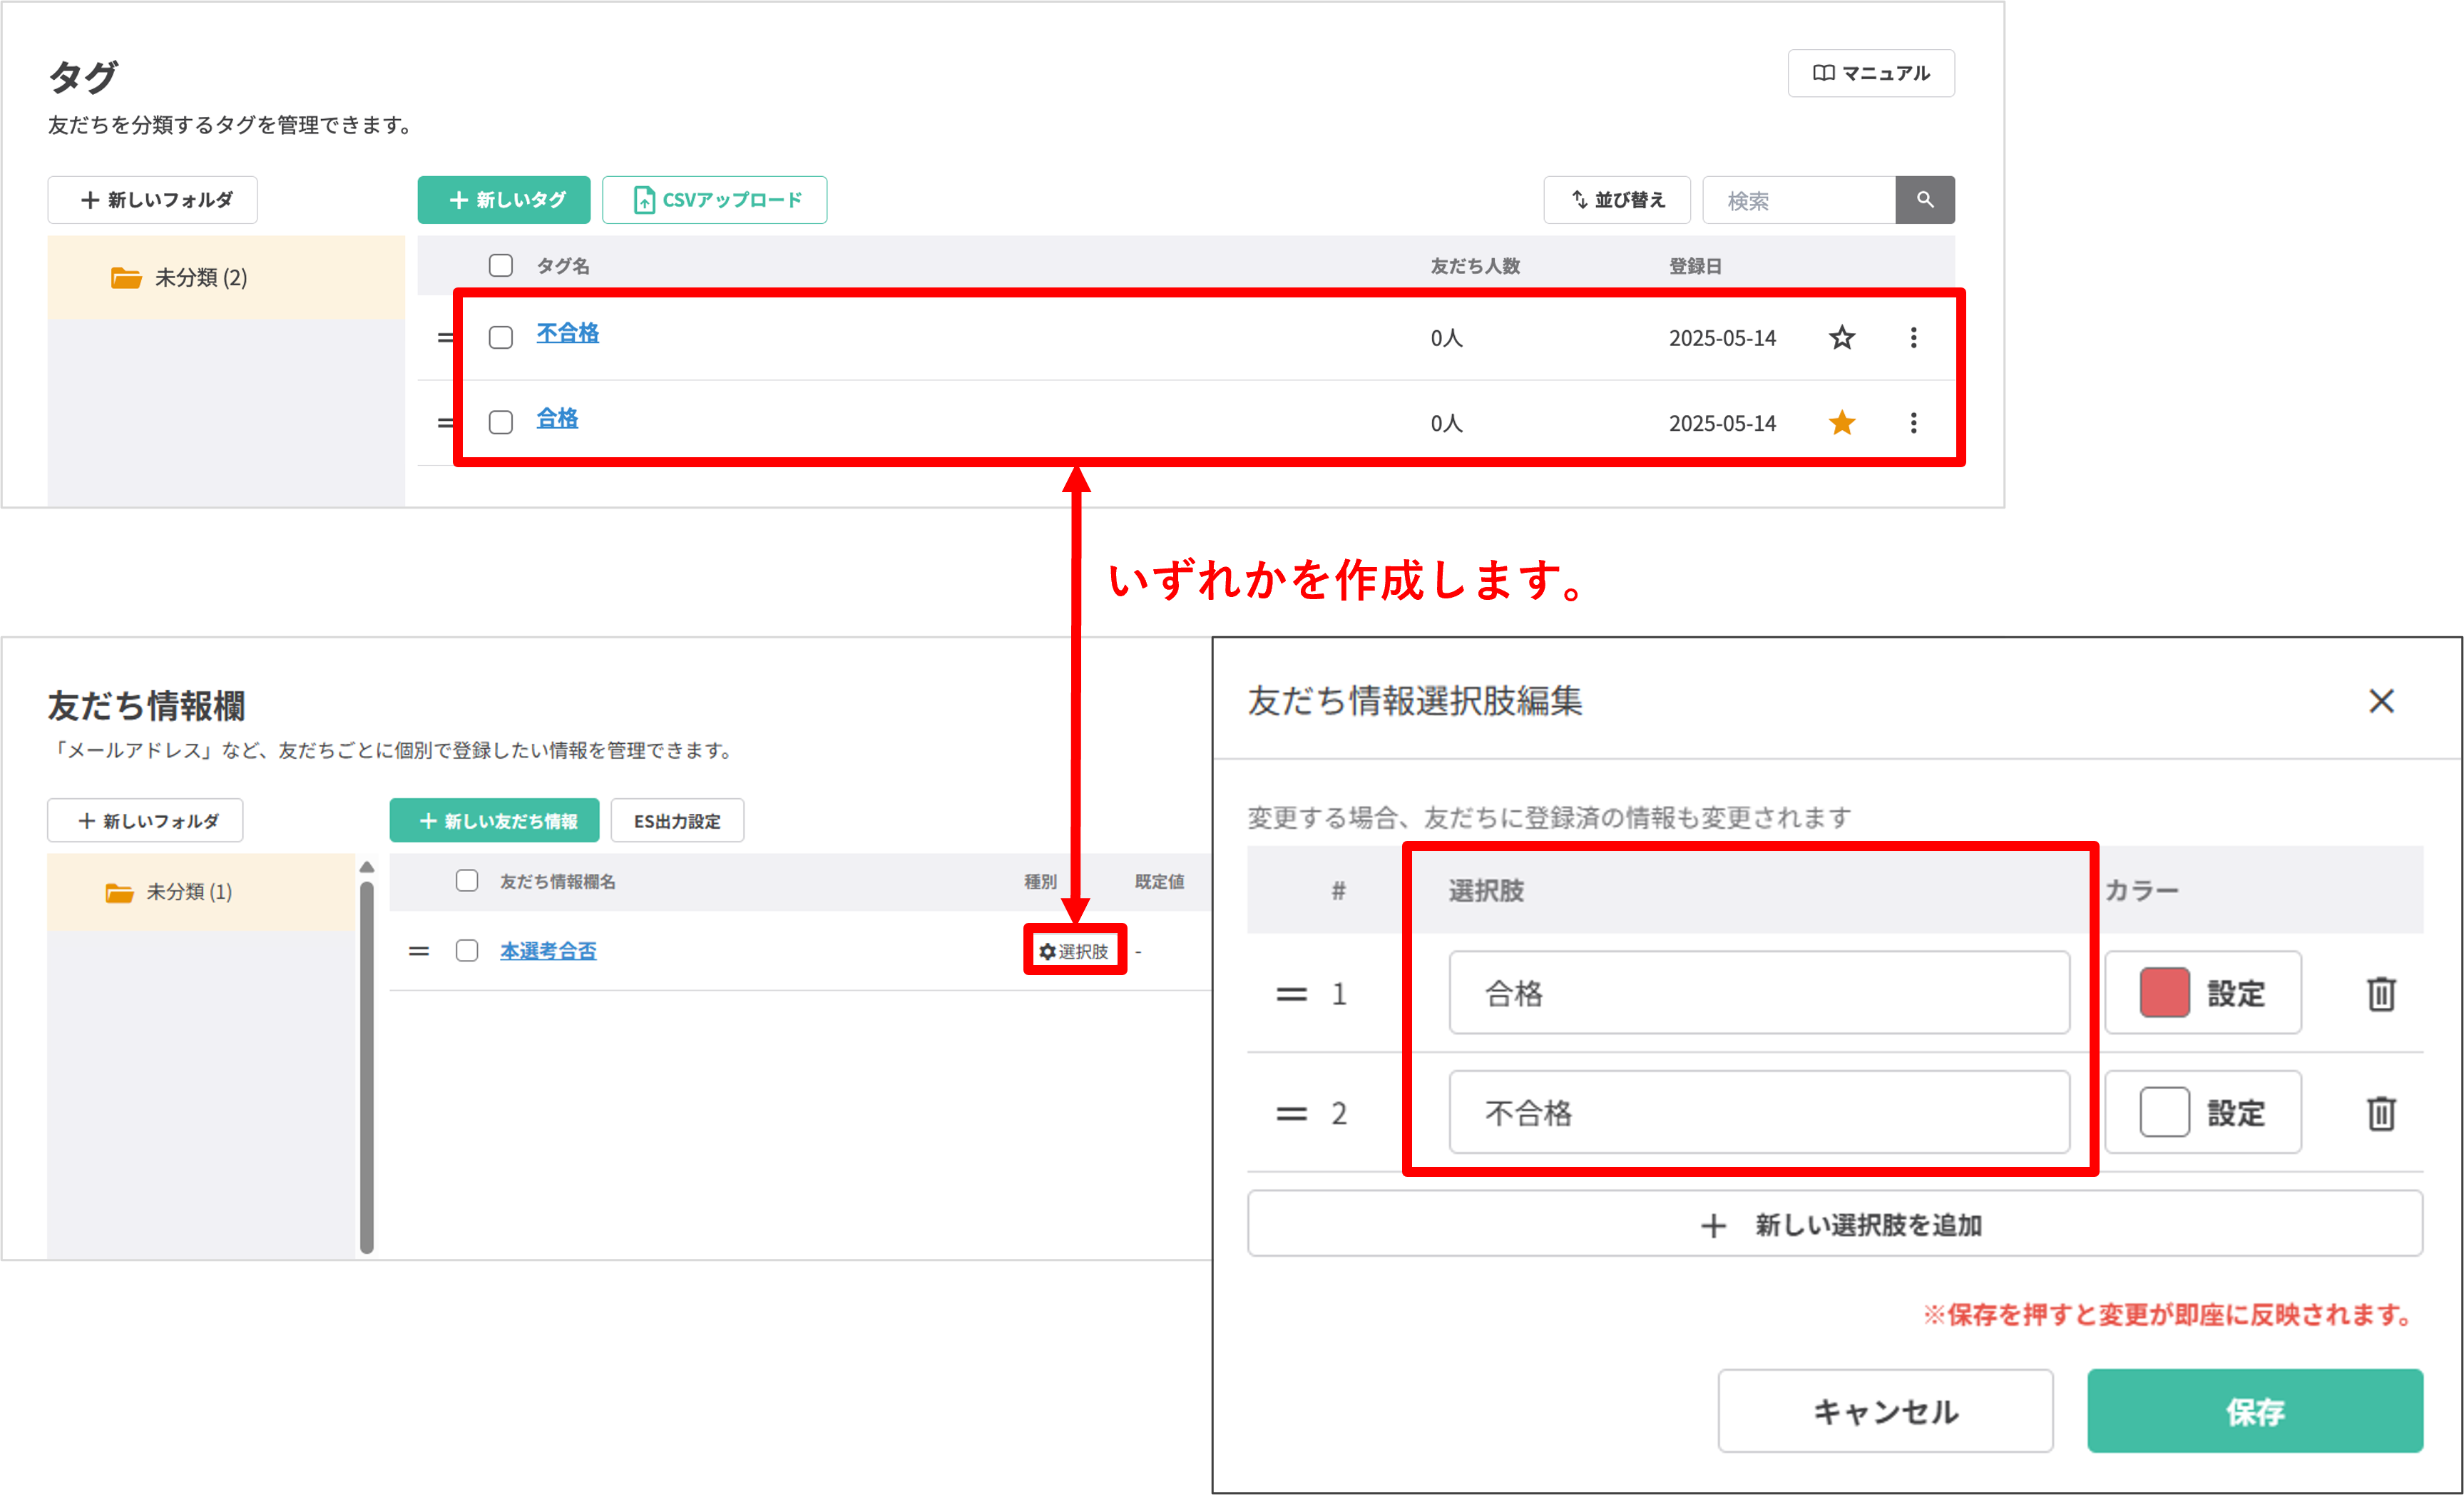
Task: Open the 未分類 (2) folder in the tag panel
Action: click(198, 278)
